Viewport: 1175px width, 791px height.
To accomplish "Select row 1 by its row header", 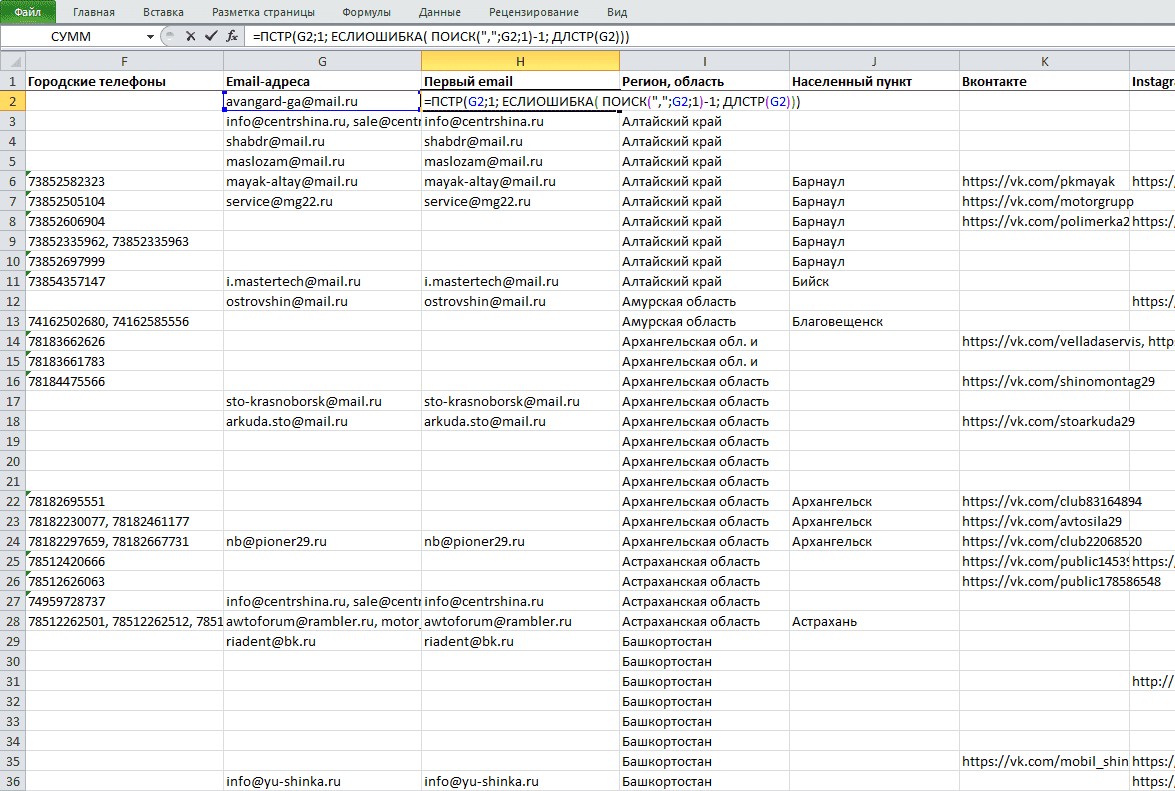I will point(13,81).
